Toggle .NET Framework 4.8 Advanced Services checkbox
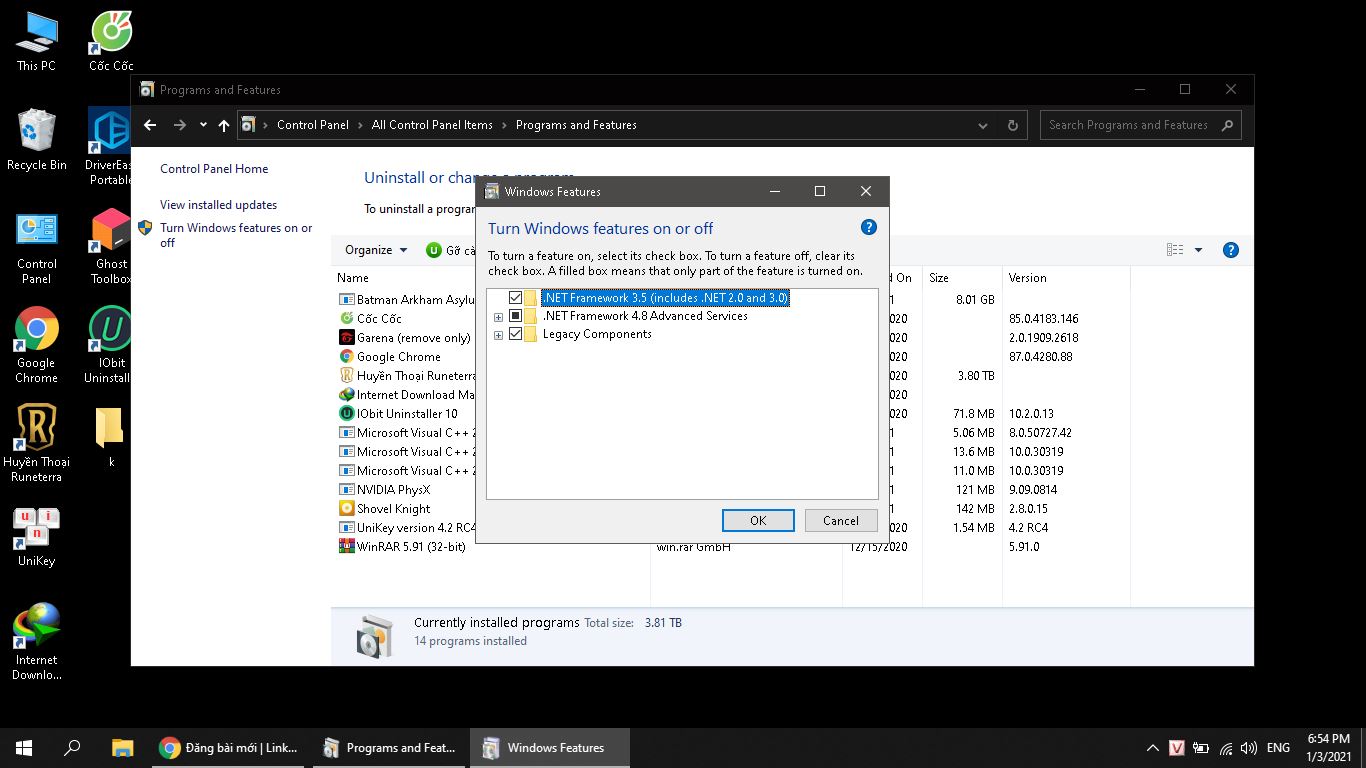The height and width of the screenshot is (768, 1366). tap(516, 316)
